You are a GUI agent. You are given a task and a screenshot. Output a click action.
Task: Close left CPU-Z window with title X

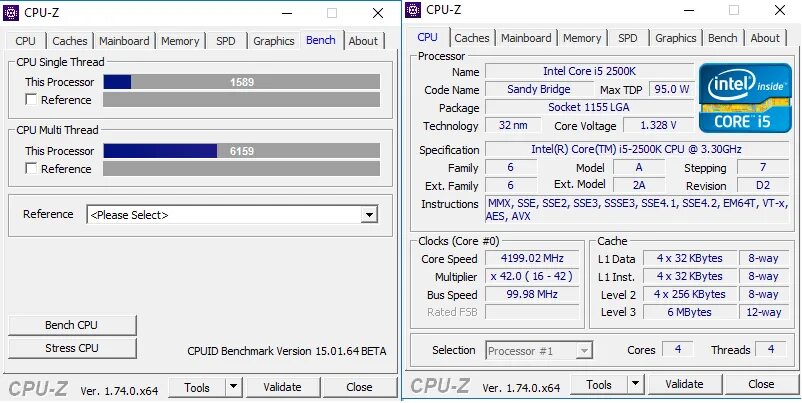[378, 13]
